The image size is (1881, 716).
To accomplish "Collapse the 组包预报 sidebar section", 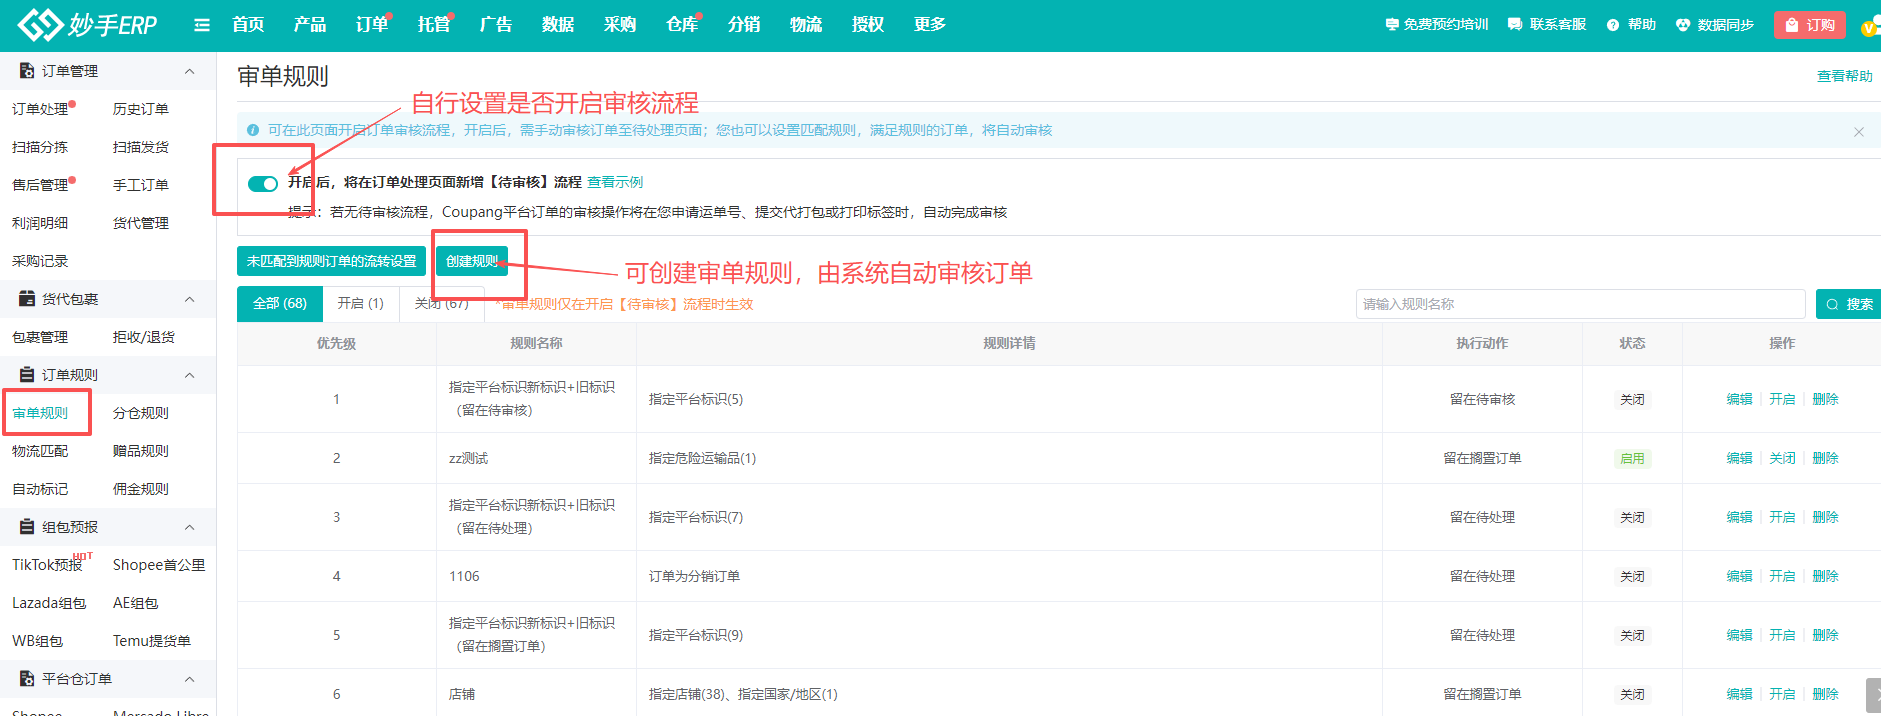I will [189, 527].
